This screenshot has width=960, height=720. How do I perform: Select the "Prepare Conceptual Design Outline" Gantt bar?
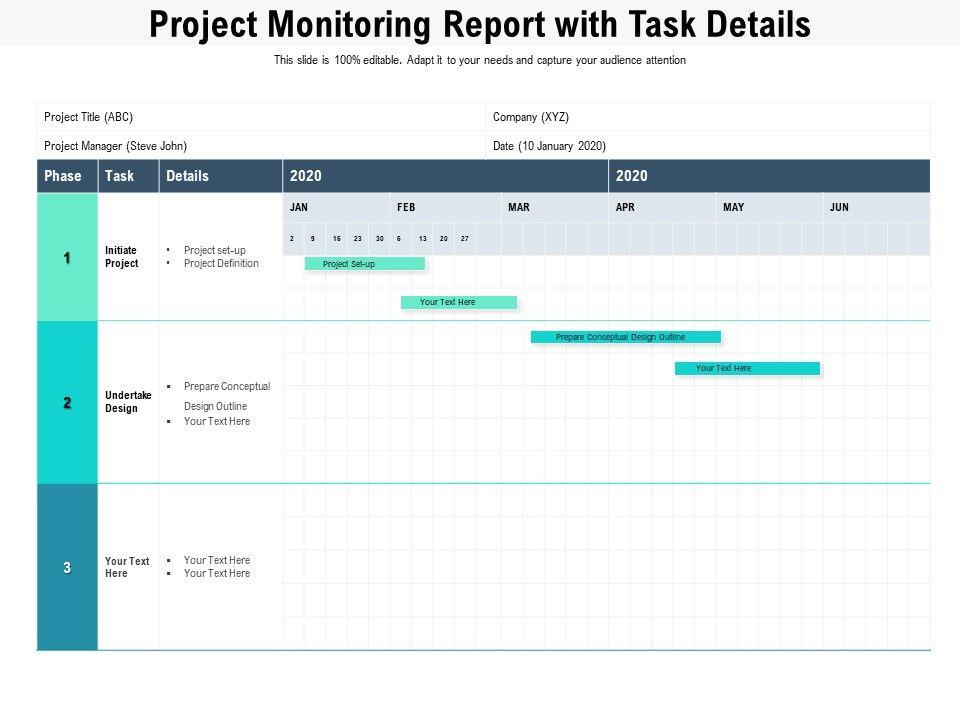point(625,337)
